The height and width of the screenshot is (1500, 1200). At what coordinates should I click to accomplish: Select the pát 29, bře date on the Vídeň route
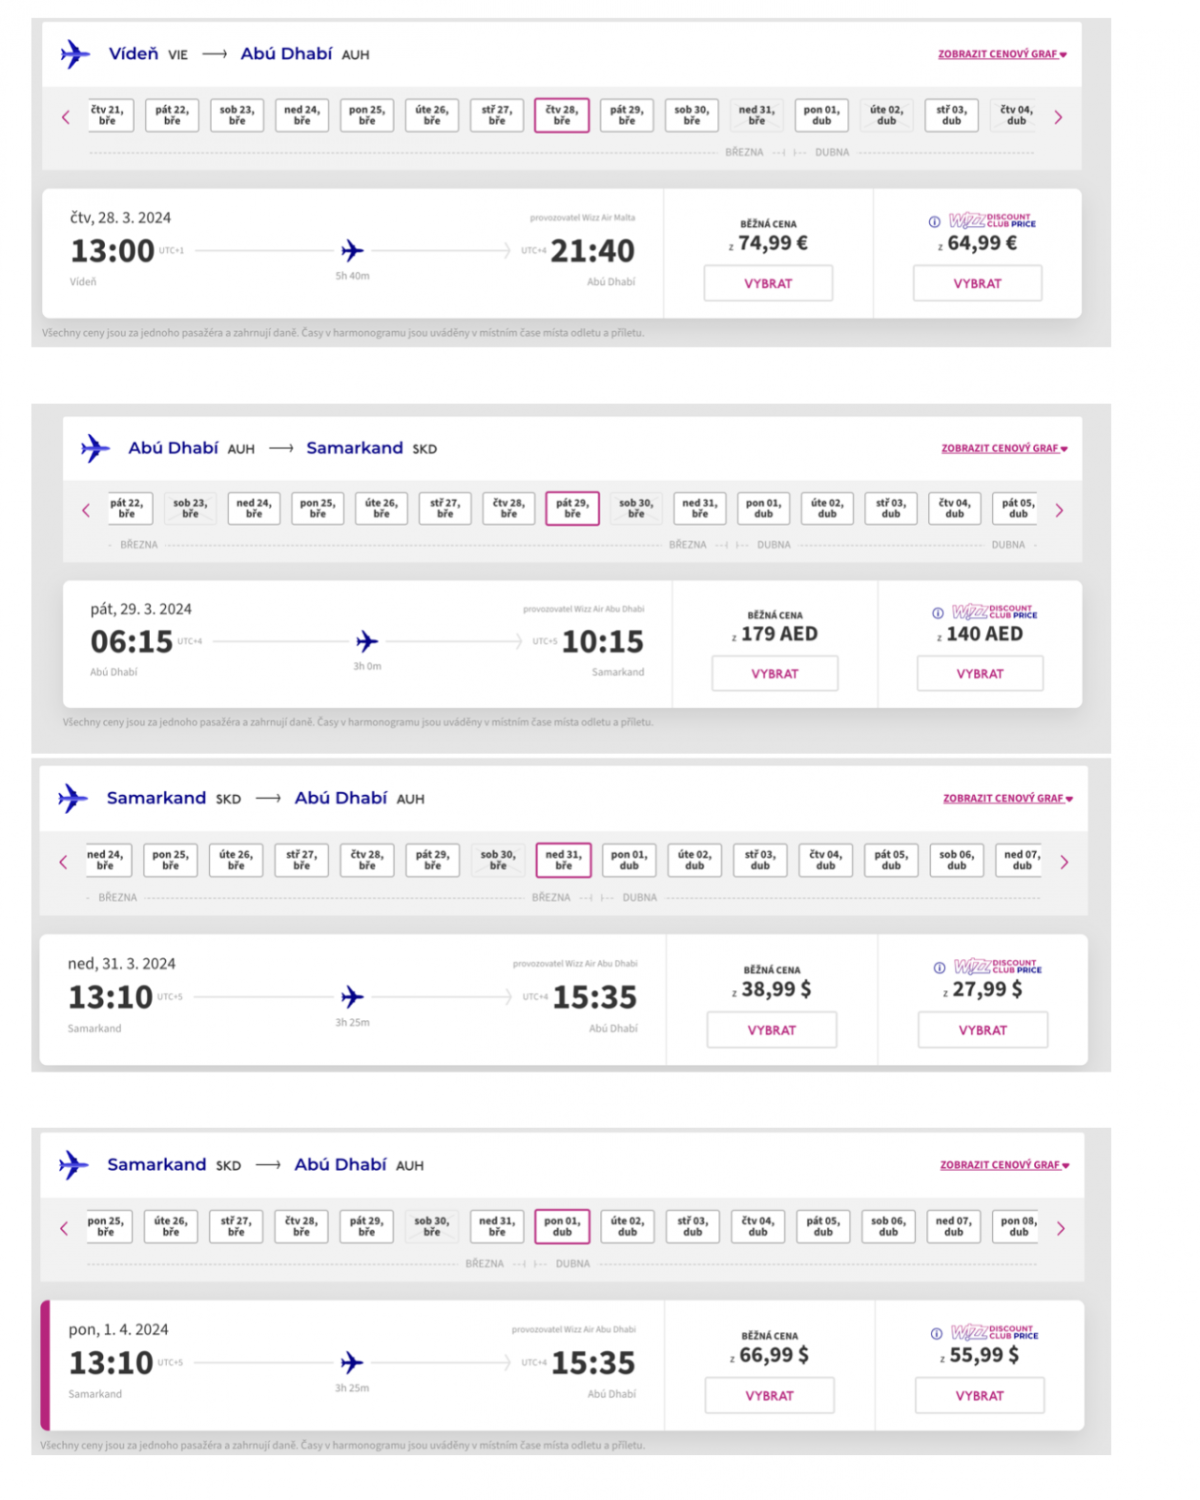coord(627,115)
